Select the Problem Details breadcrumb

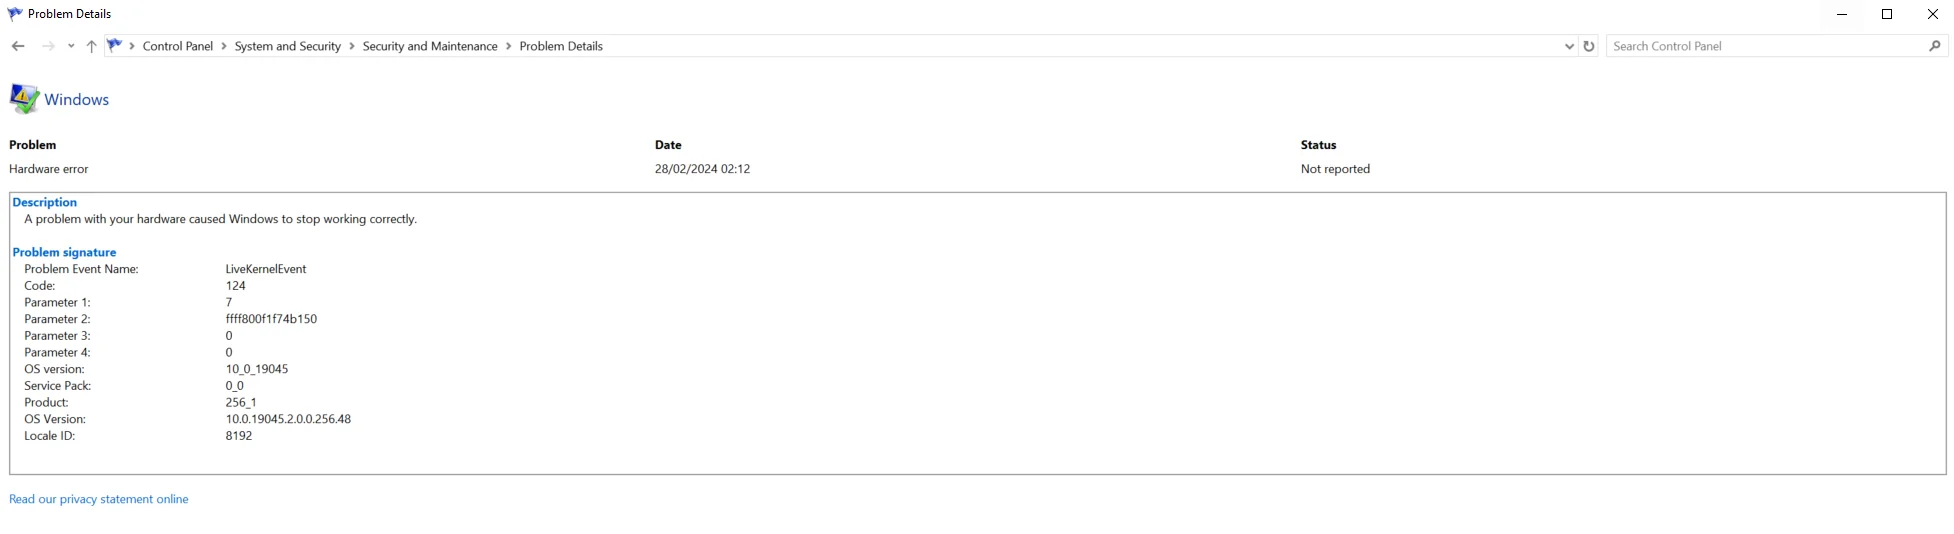tap(561, 46)
